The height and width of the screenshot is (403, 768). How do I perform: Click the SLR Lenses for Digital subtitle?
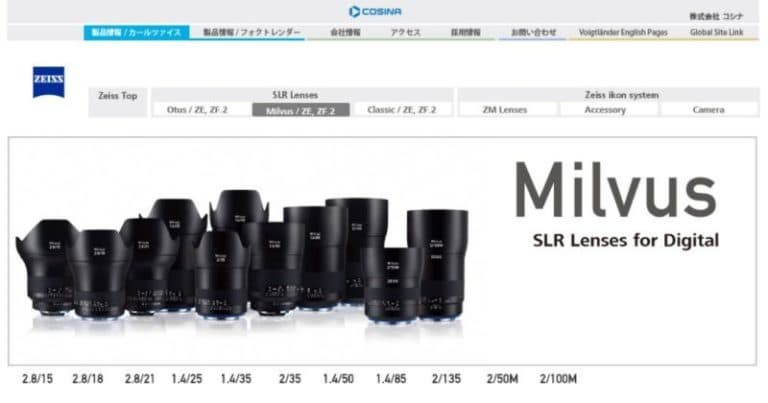625,240
